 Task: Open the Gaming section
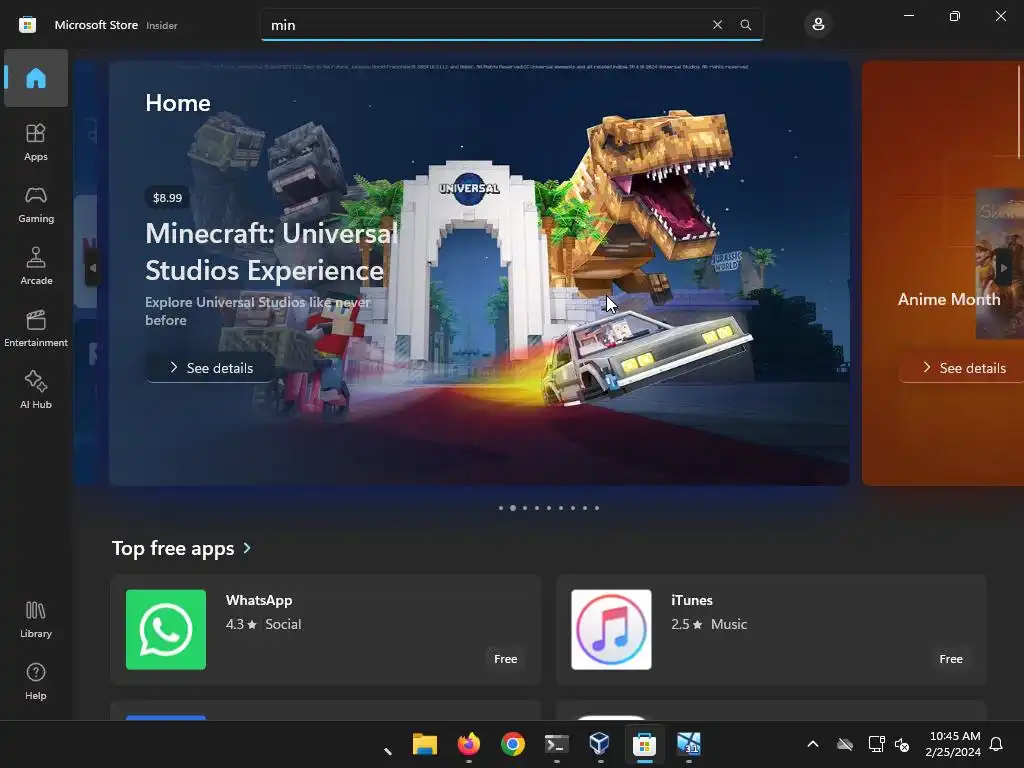point(36,204)
